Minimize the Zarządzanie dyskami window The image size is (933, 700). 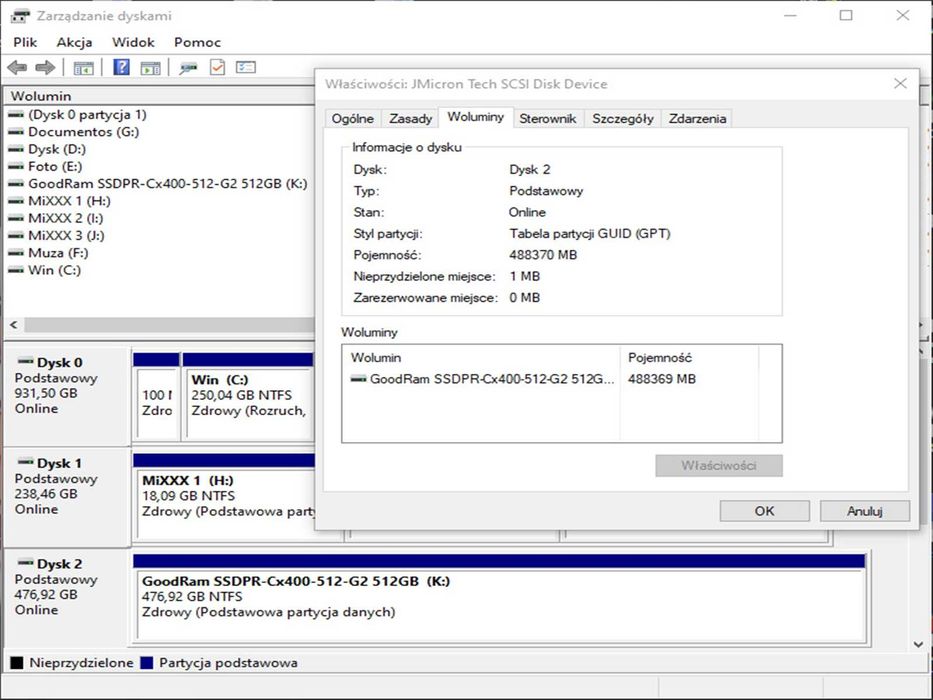pos(790,16)
